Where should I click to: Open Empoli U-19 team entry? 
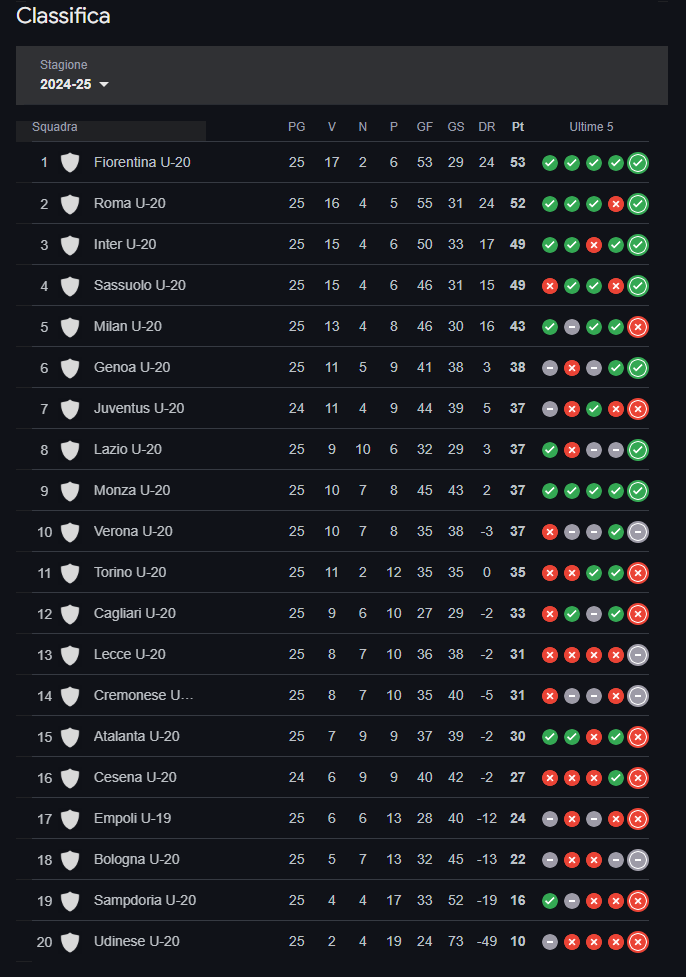tap(132, 818)
